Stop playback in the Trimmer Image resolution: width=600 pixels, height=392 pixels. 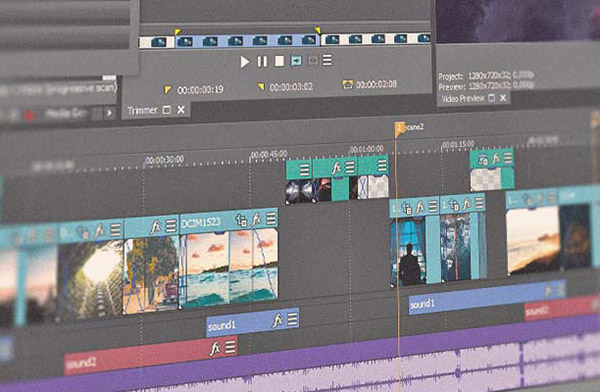pos(280,61)
